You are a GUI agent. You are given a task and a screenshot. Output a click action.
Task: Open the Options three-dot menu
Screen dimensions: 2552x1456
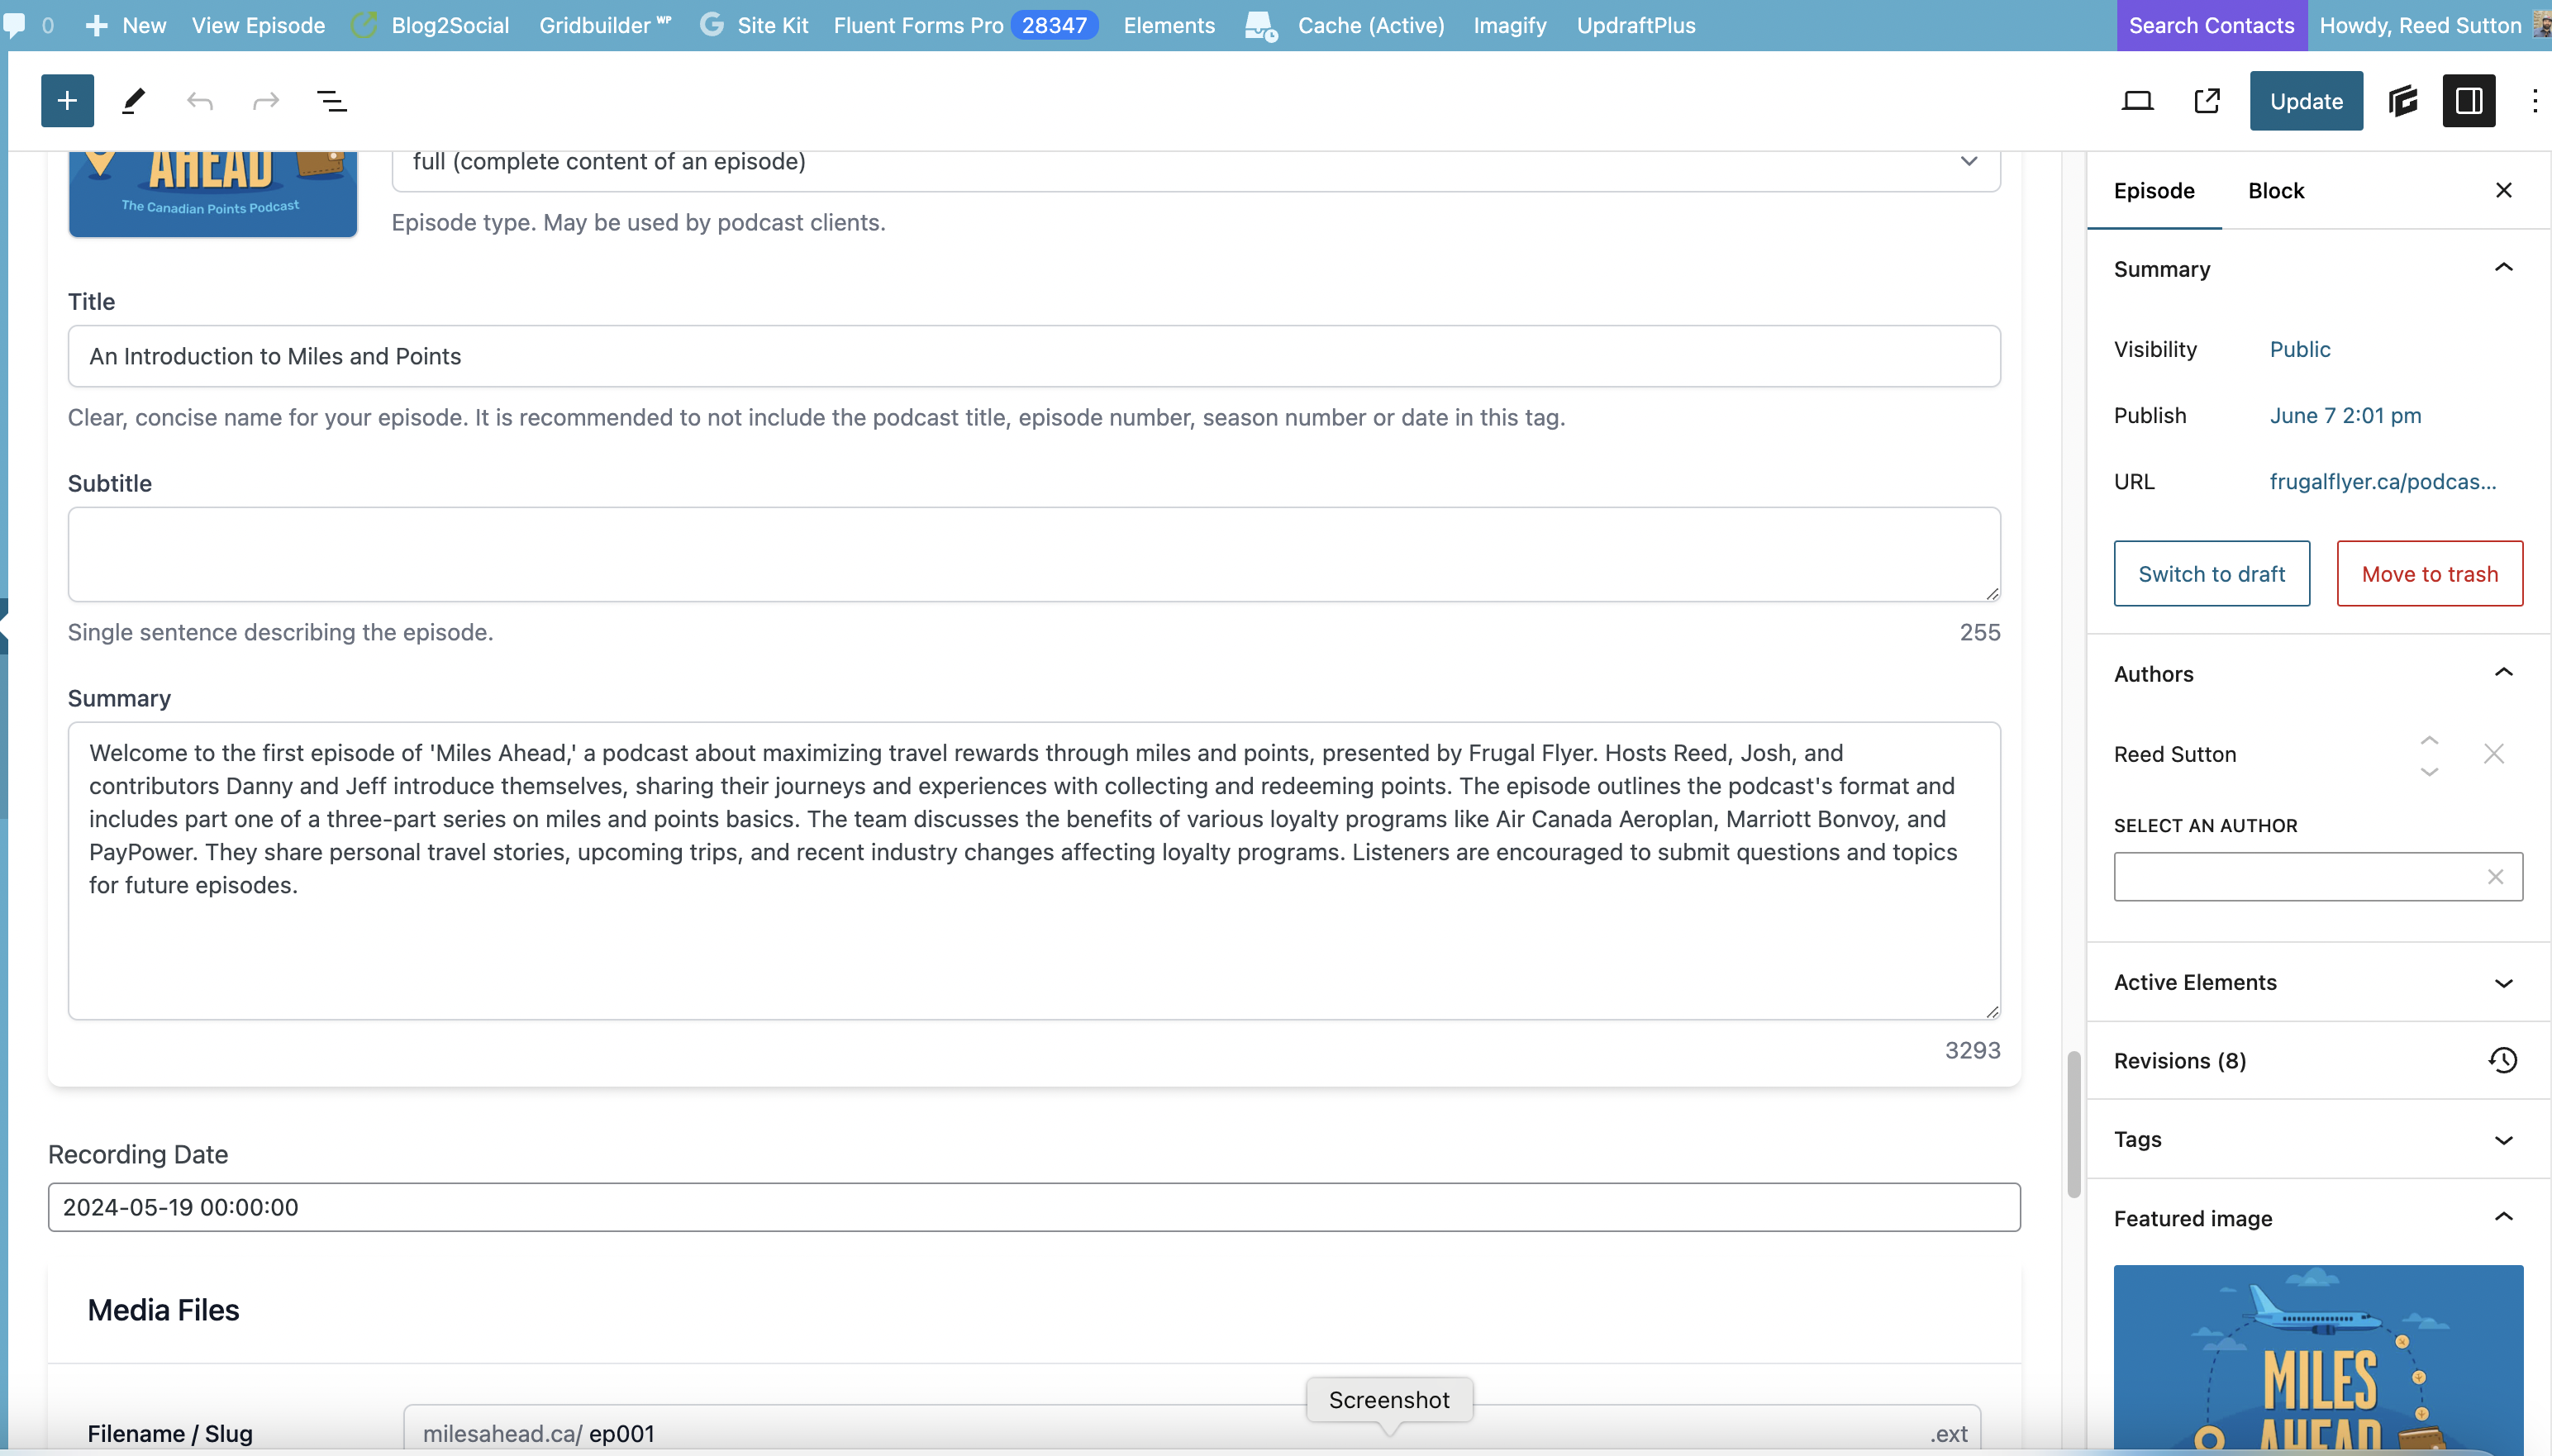[x=2534, y=101]
